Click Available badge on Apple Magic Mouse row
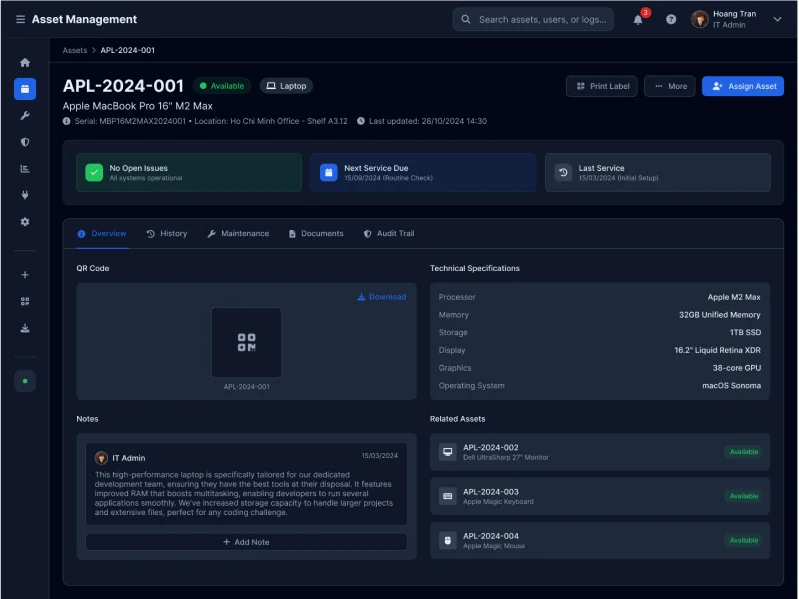799x599 pixels. click(x=743, y=540)
